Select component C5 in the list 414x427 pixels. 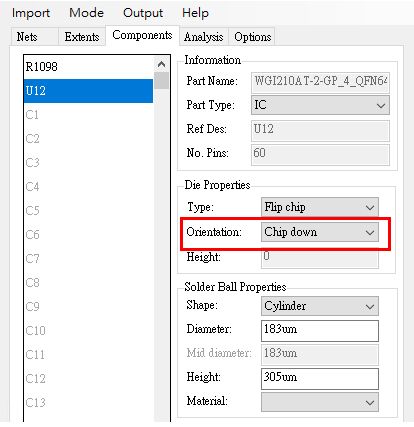click(x=88, y=211)
